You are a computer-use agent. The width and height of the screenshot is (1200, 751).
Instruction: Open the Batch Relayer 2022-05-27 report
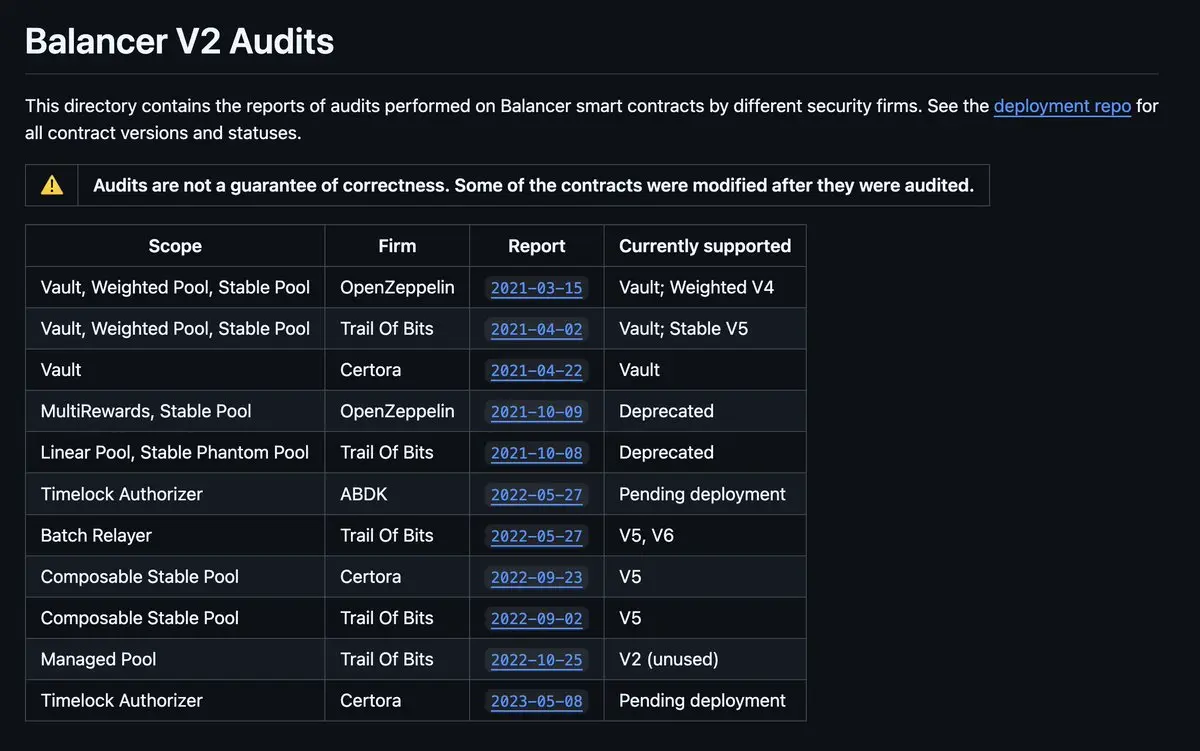click(536, 536)
